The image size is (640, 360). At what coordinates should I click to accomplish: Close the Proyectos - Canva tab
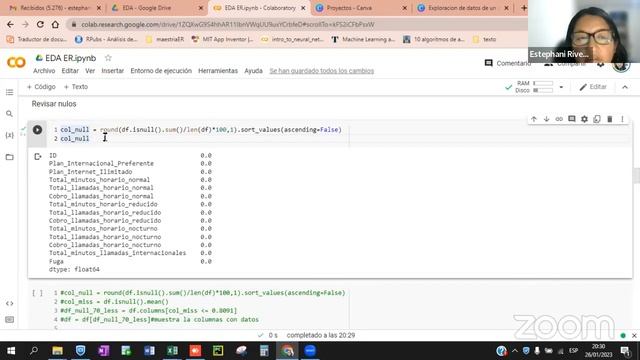[x=404, y=8]
